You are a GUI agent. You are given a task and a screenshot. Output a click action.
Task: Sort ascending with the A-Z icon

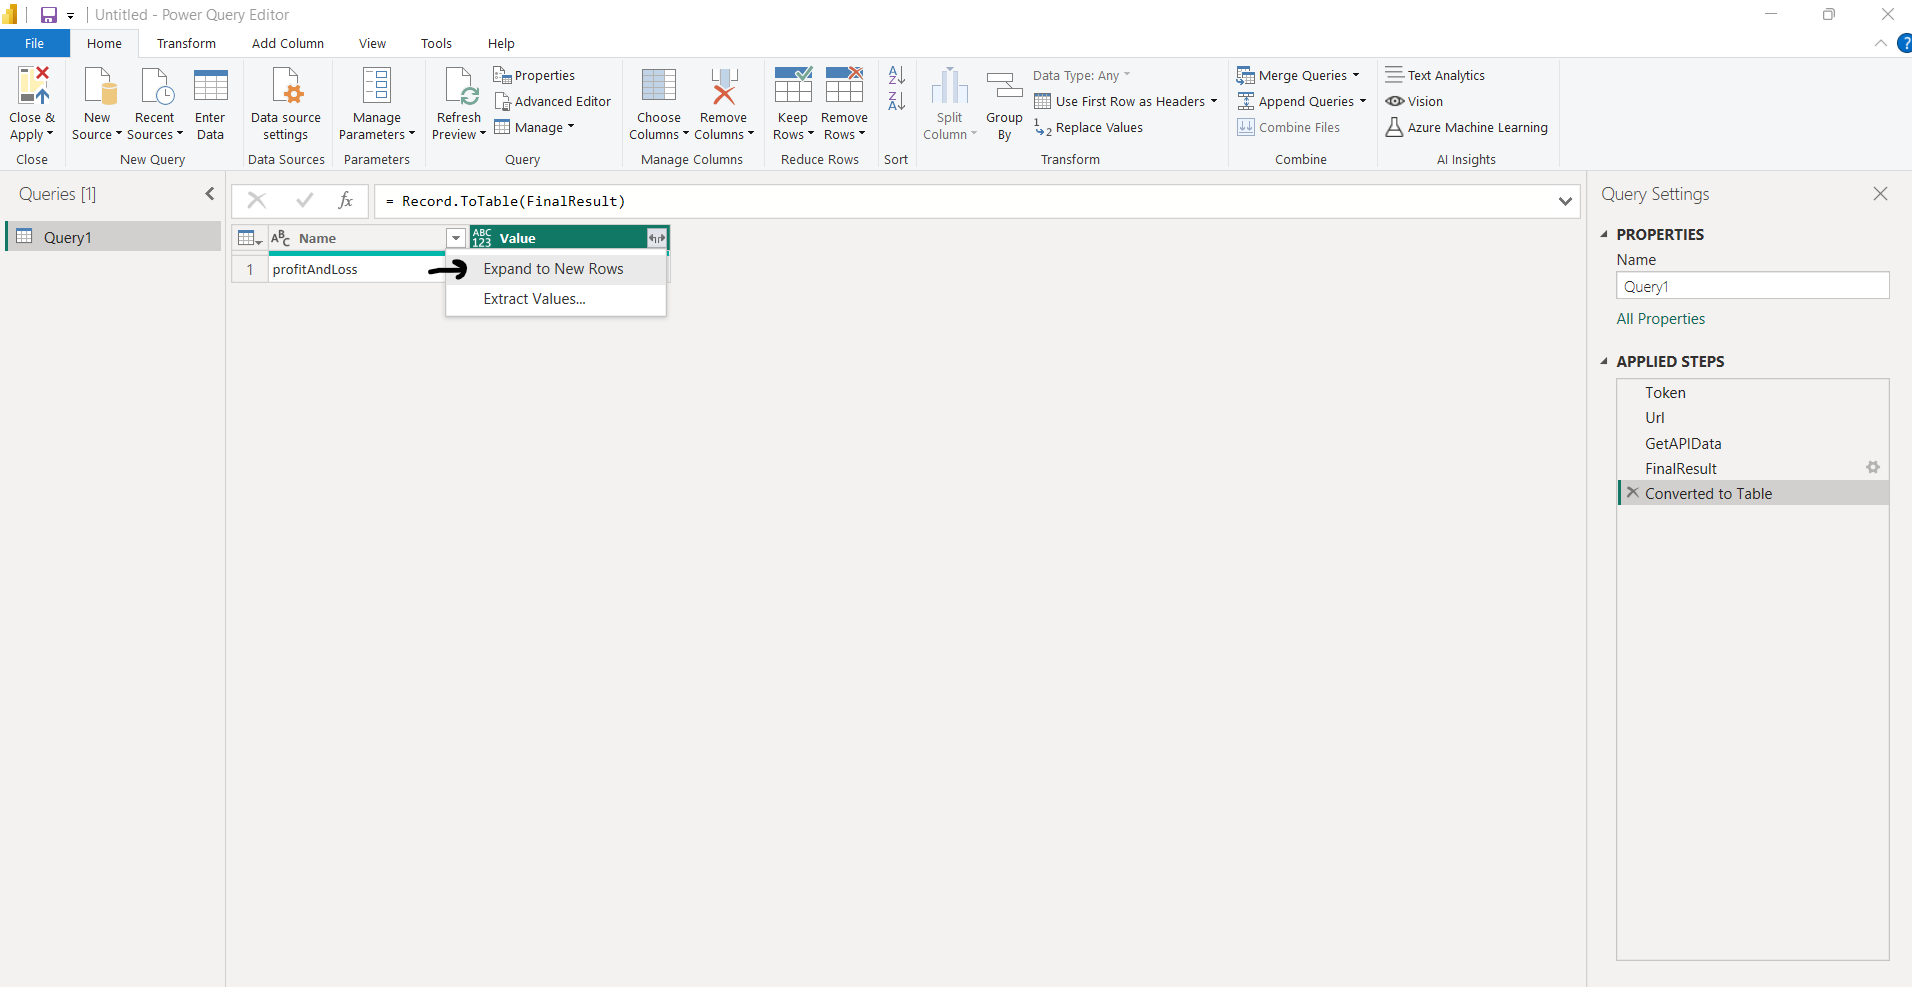pos(897,75)
